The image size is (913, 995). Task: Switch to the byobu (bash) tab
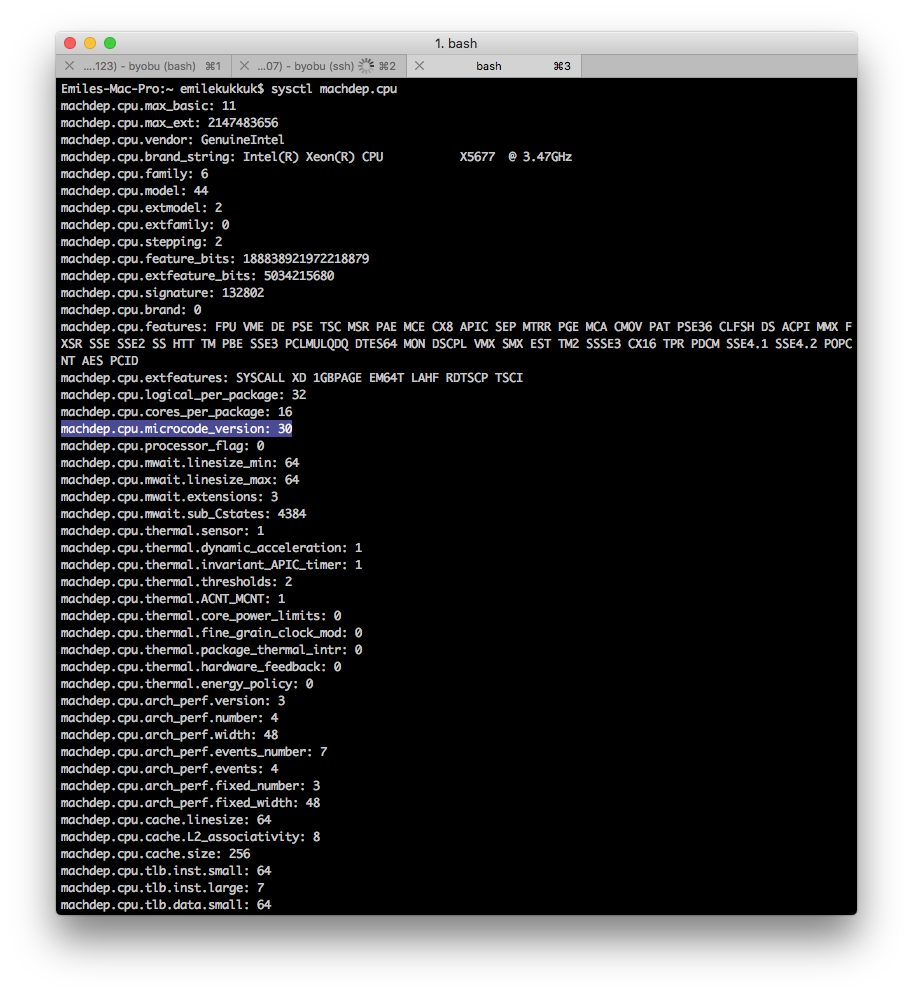tap(144, 66)
